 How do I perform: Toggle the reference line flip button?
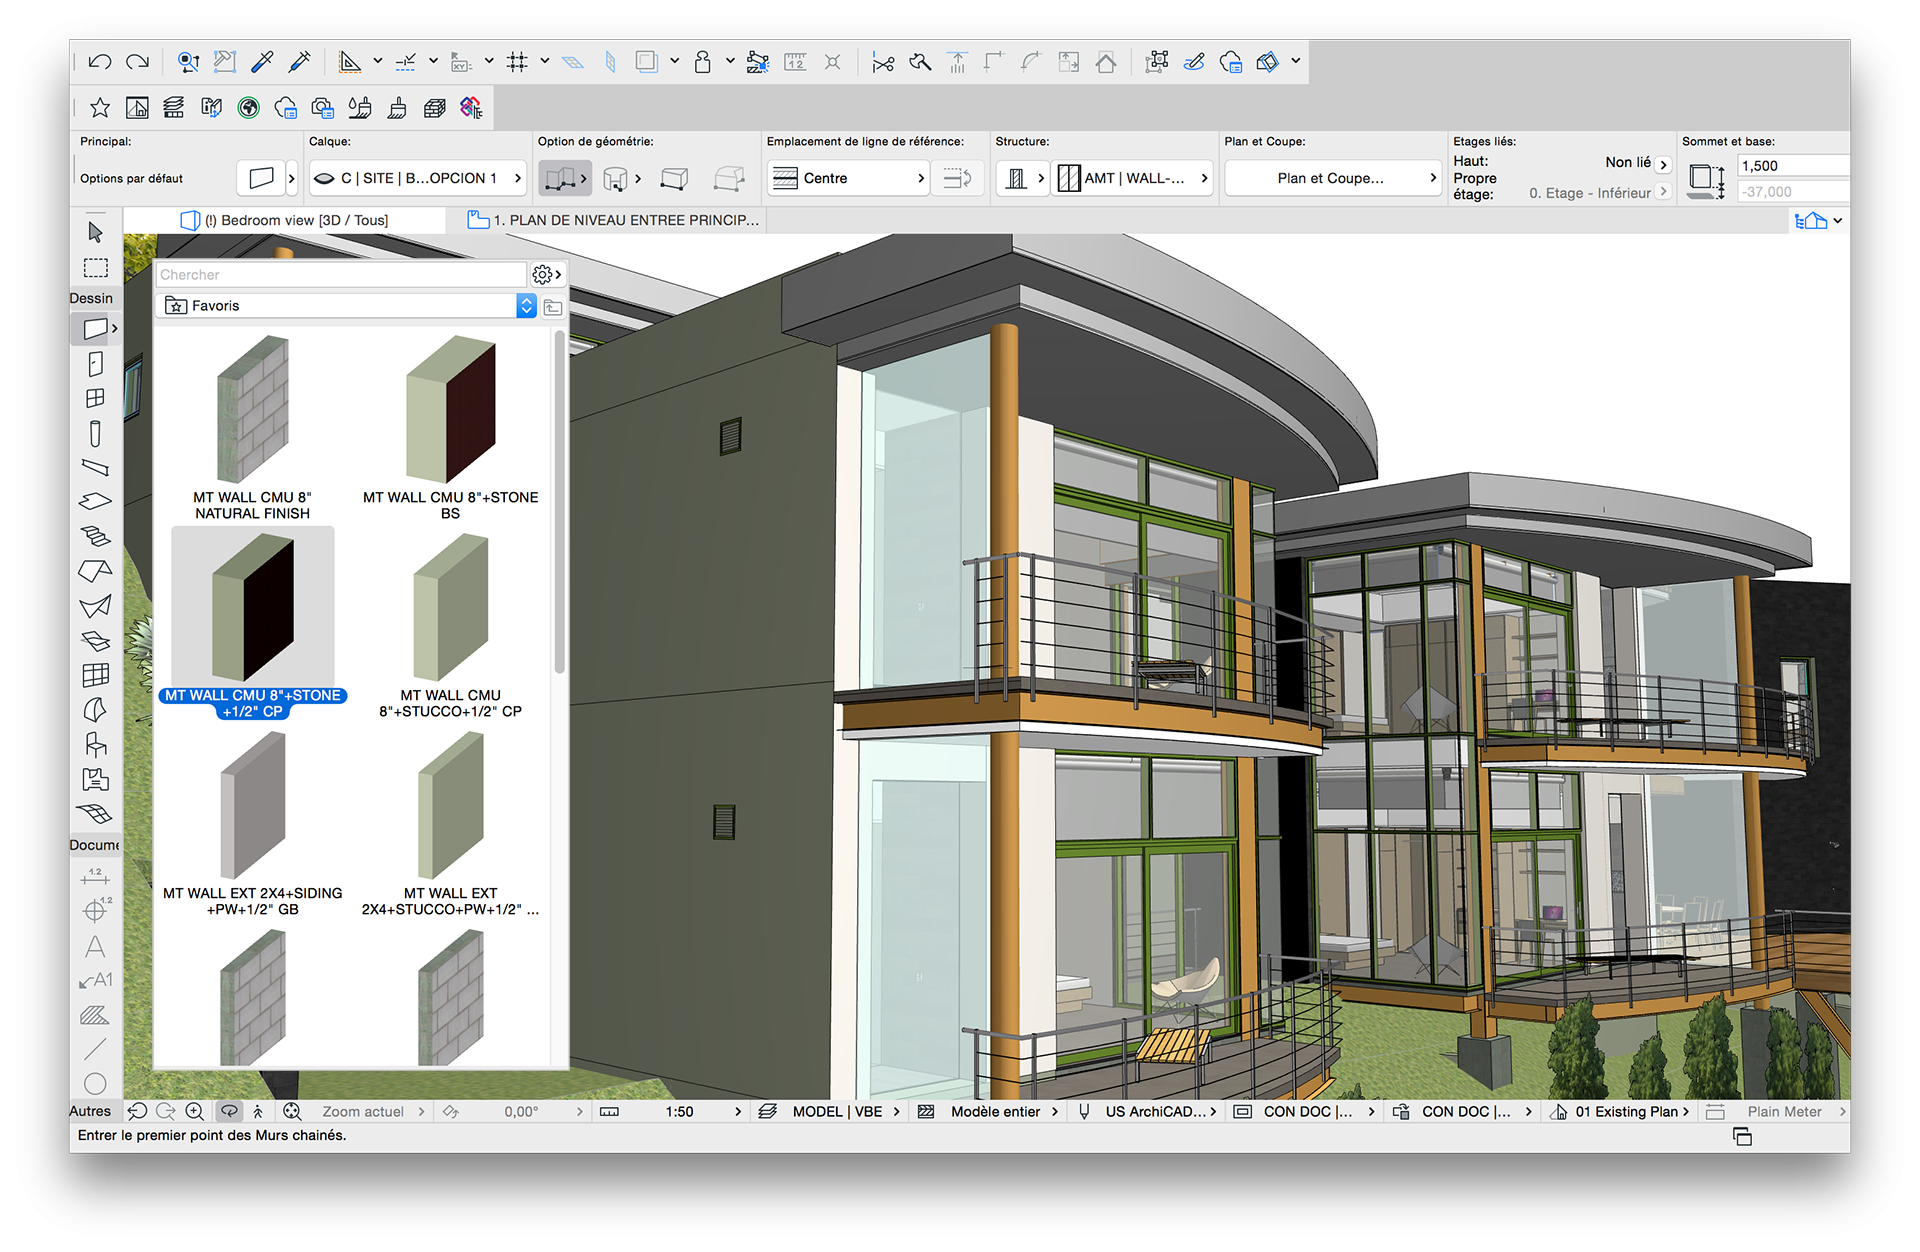coord(957,179)
